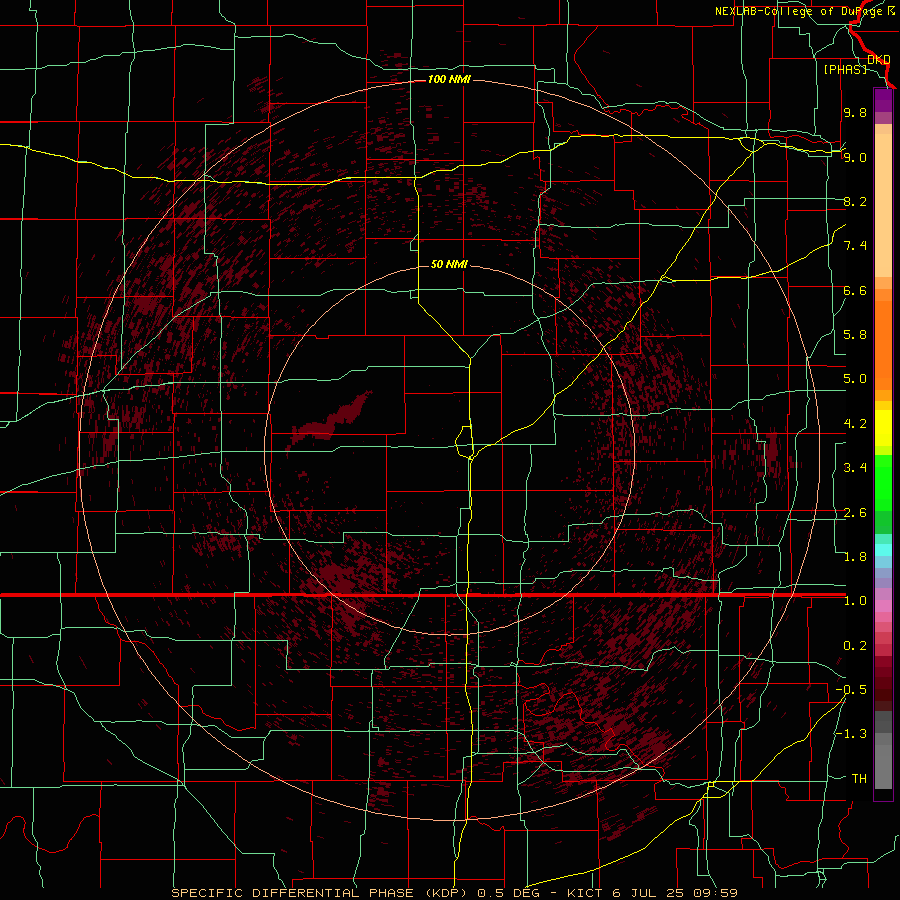Select the light peach segment of color bar
The image size is (900, 900).
point(883,205)
